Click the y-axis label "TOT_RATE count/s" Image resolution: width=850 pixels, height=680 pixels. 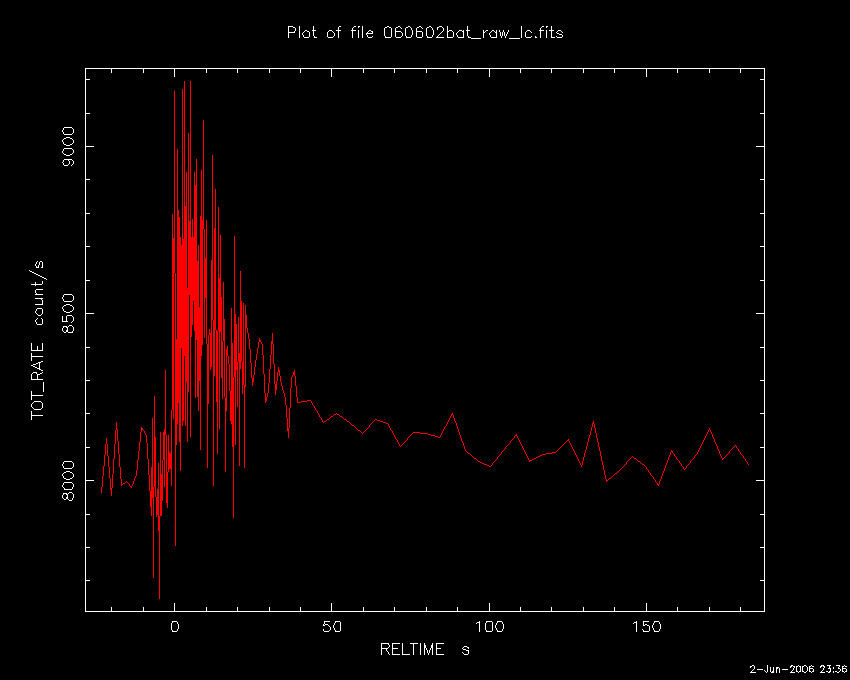point(37,340)
